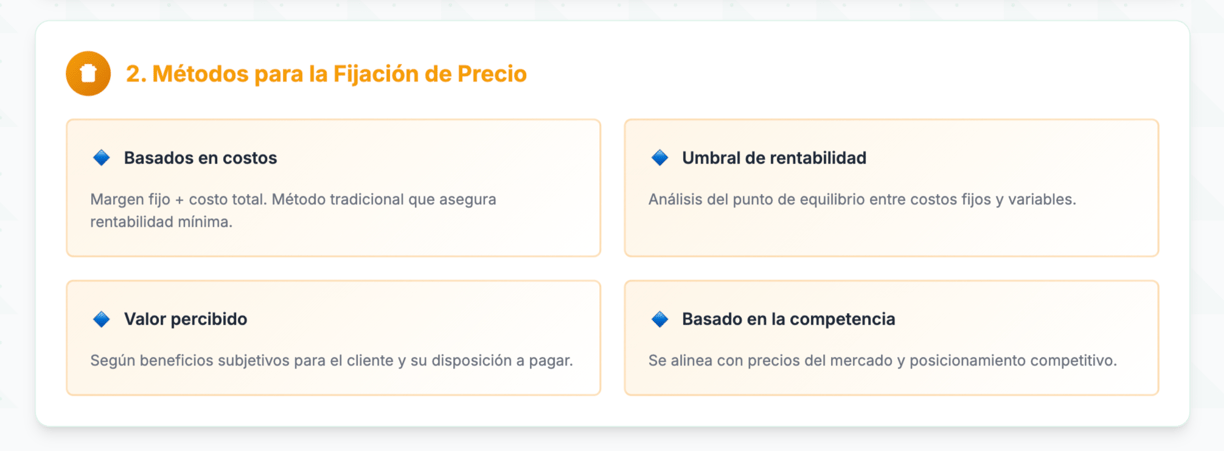Click the 'Según beneficios subjetivos' description text
1224x451 pixels.
[331, 360]
